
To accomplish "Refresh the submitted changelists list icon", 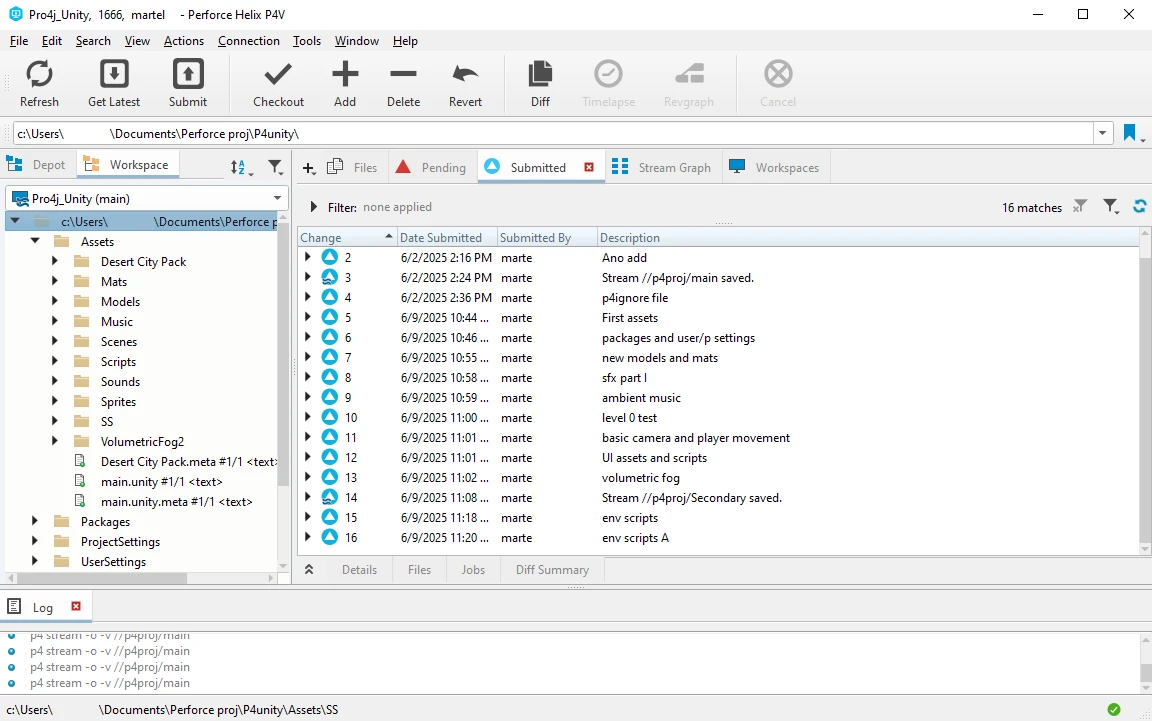I will [x=1140, y=207].
